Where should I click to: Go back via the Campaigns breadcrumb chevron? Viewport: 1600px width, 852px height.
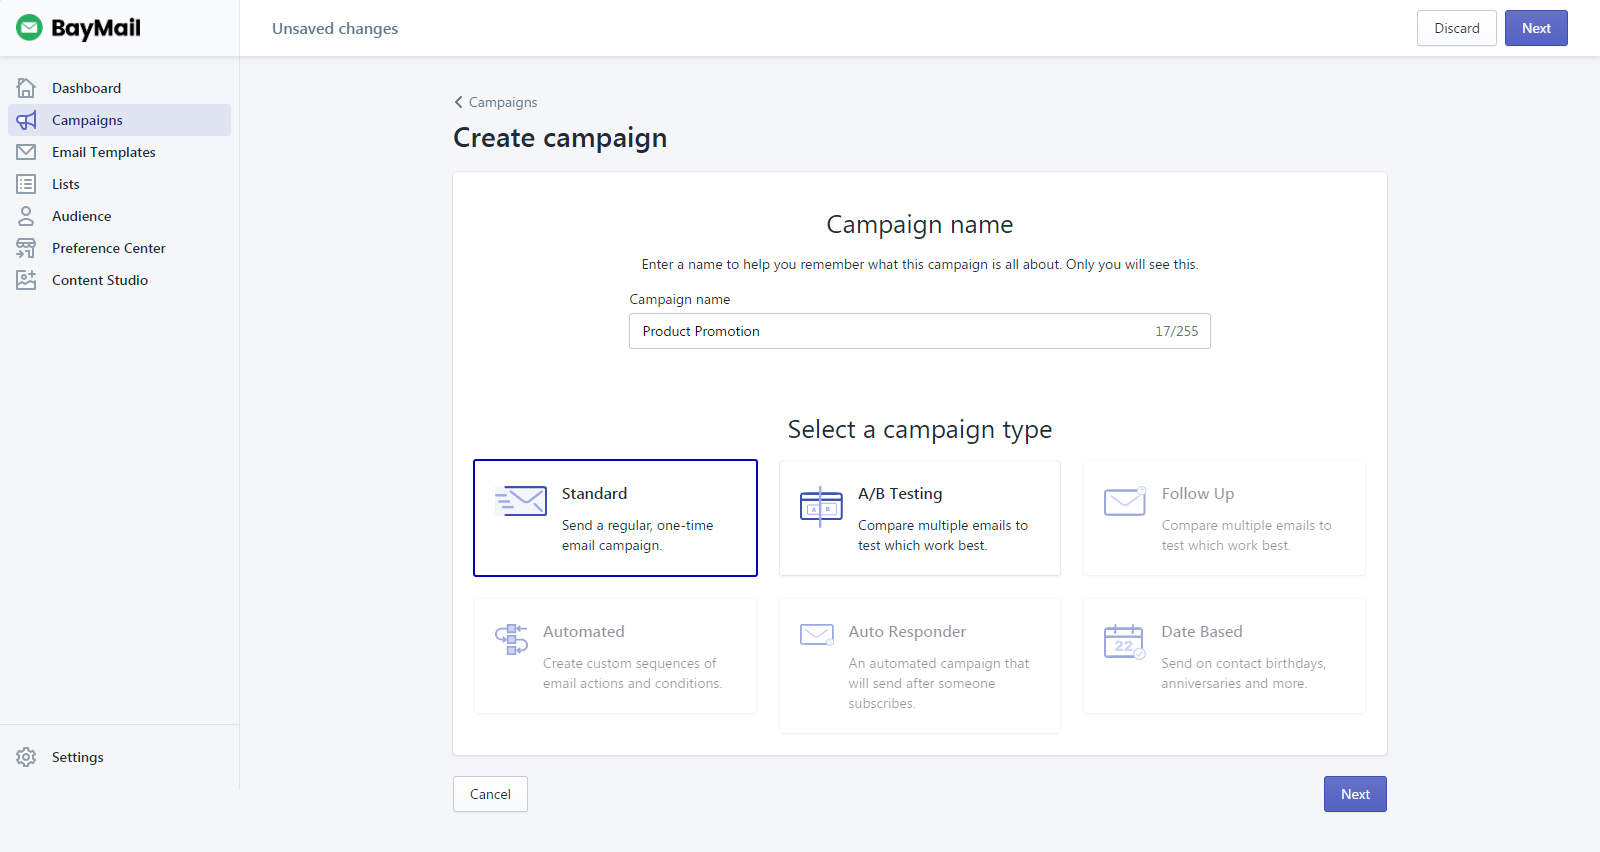[x=458, y=102]
